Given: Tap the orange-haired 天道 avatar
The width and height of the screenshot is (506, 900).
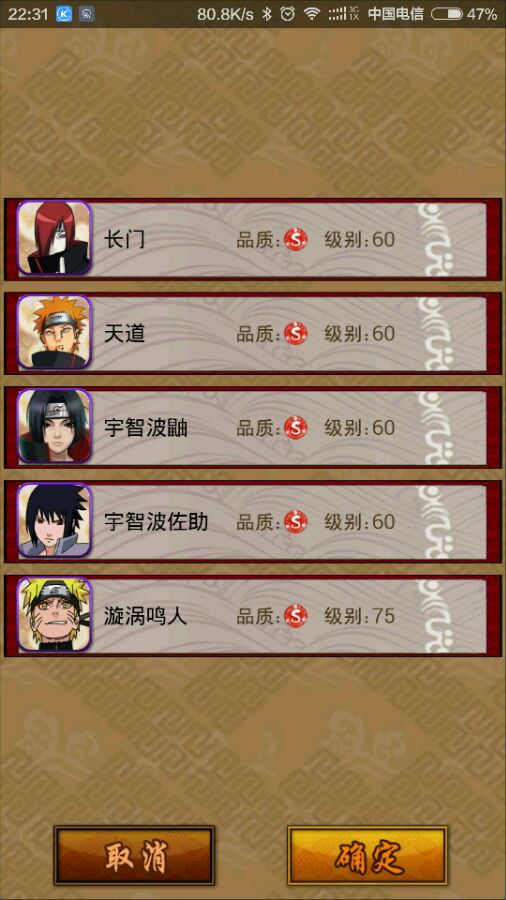Looking at the screenshot, I should (54, 332).
